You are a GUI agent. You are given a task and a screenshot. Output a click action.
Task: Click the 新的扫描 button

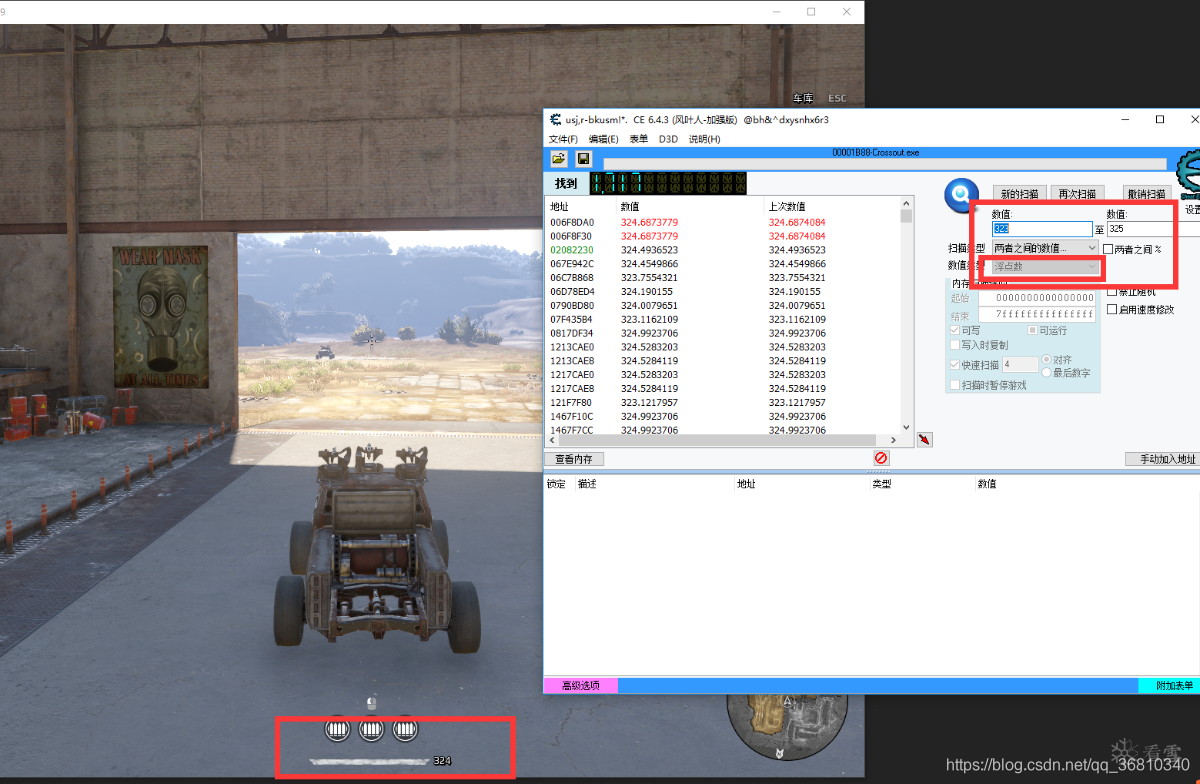tap(1020, 194)
